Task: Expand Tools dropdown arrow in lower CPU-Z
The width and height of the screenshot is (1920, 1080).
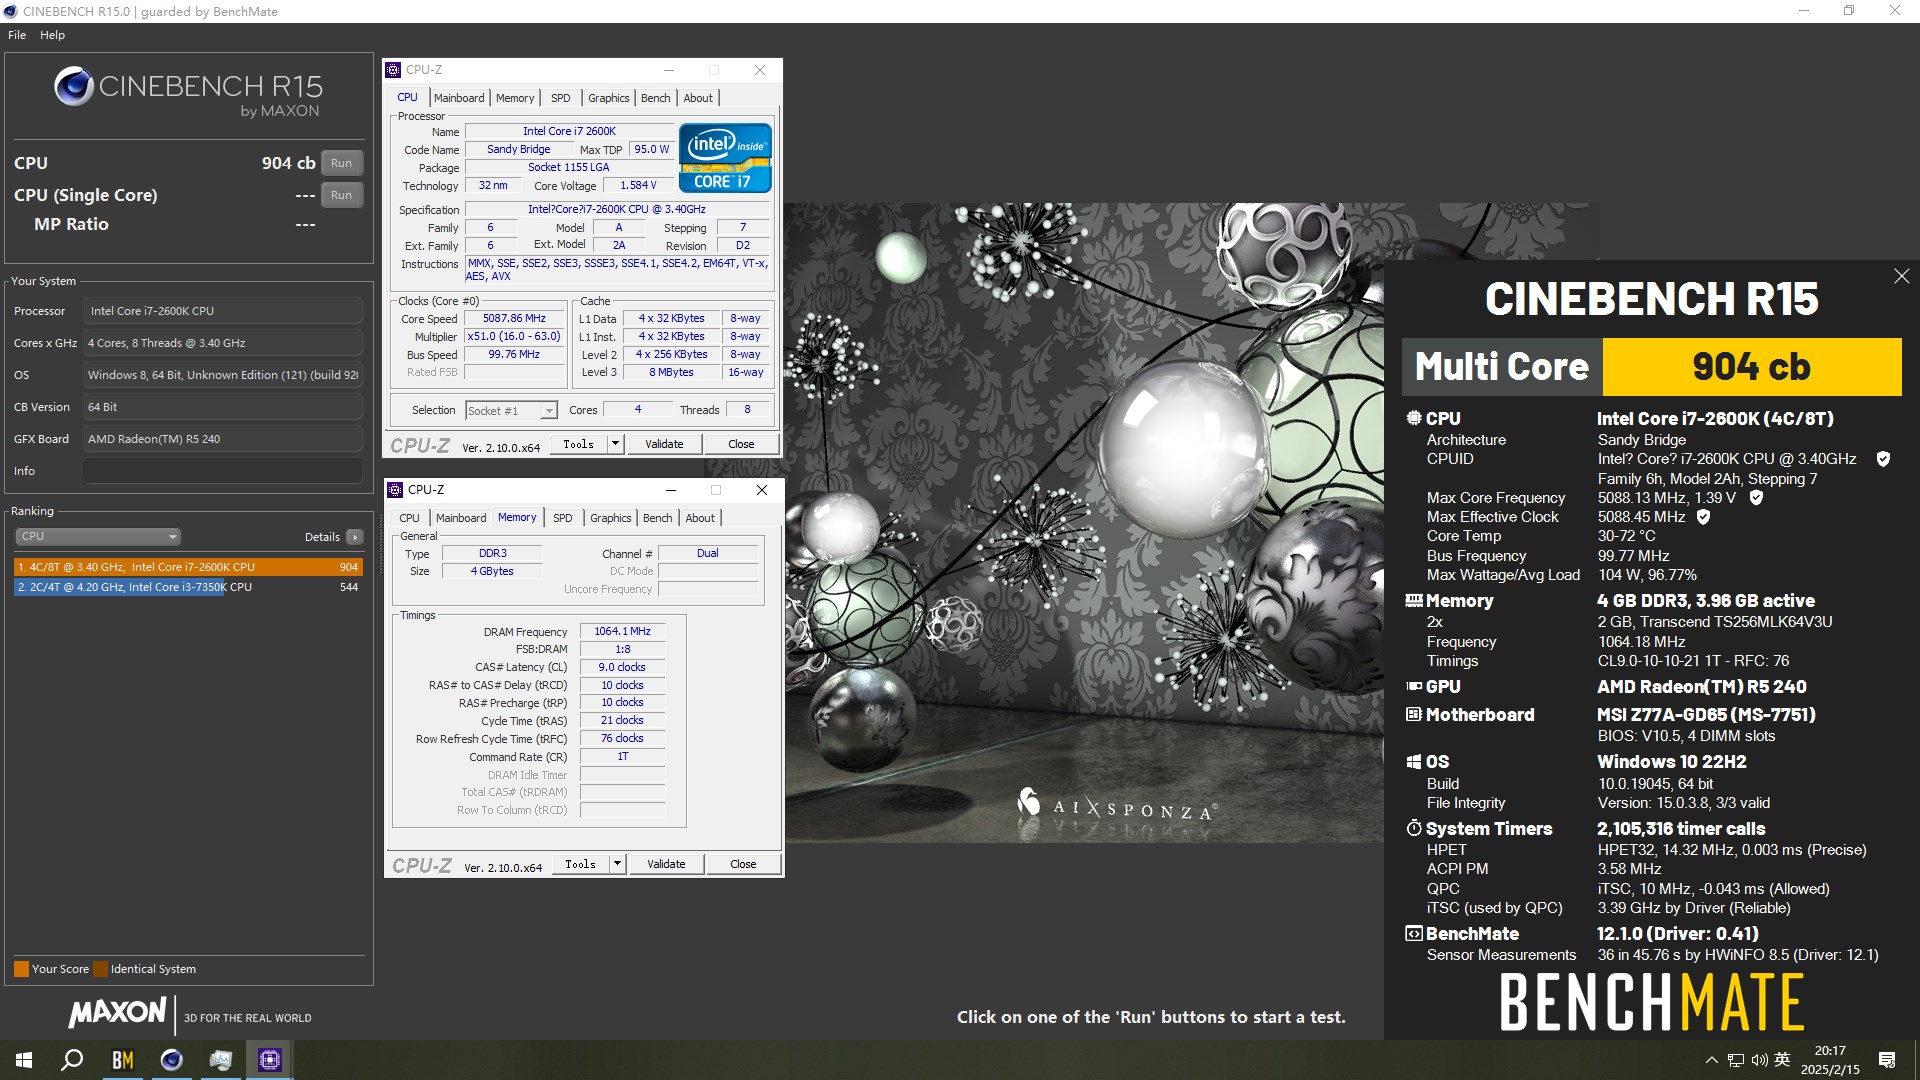Action: (x=618, y=864)
